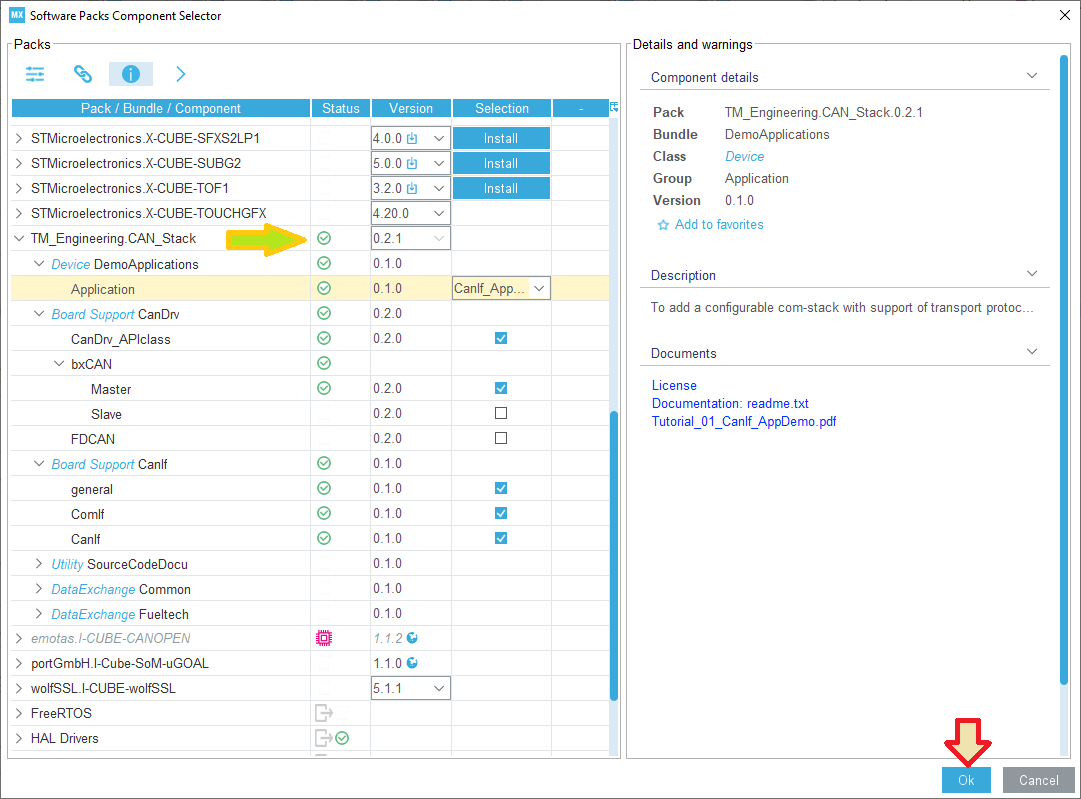Screen dimensions: 1081x799
Task: Click emotas I-CUBE-CANOPEN pink chip status icon
Action: (x=324, y=638)
